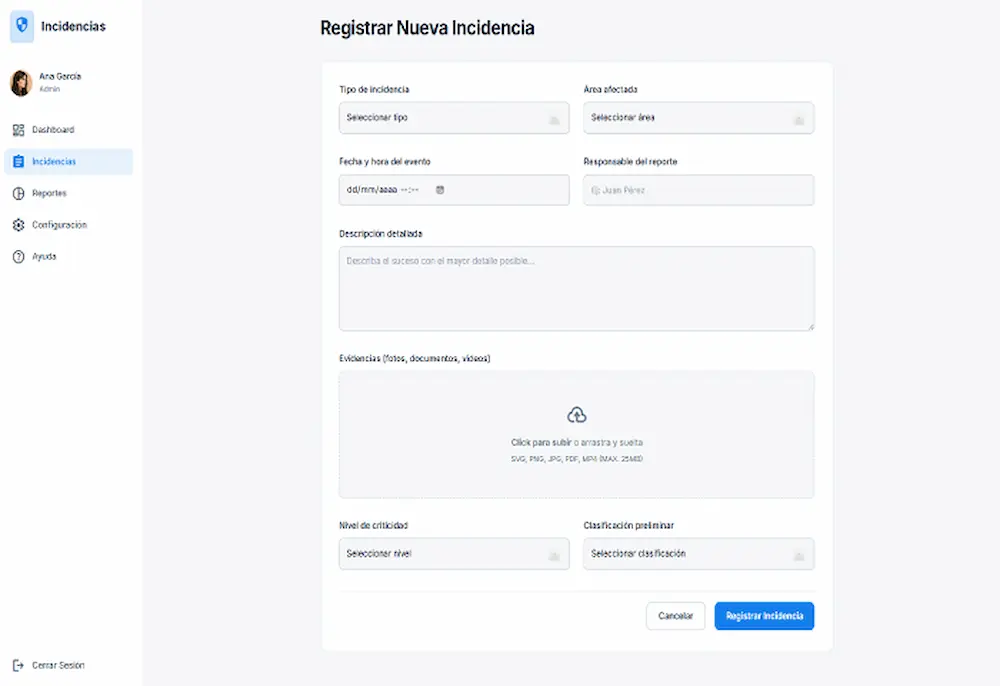
Task: Navigate to Reportes in the sidebar
Action: pyautogui.click(x=48, y=193)
